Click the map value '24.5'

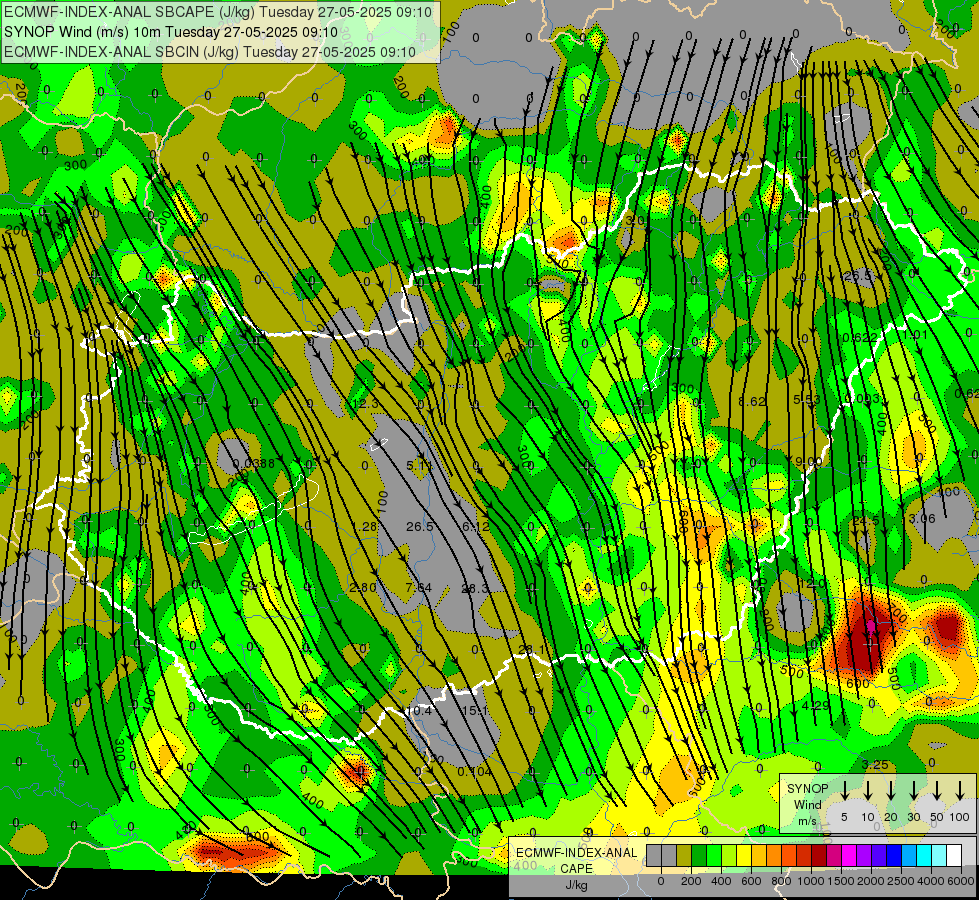[866, 521]
